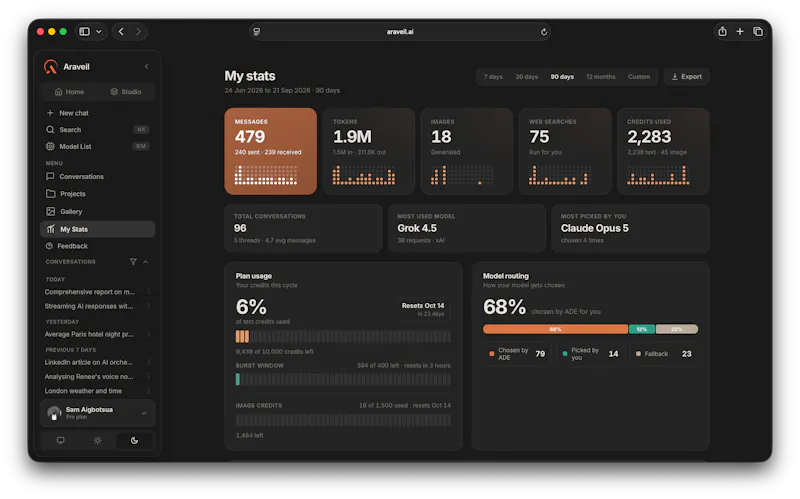Open the browser sidebar dropdown arrow

click(x=99, y=32)
